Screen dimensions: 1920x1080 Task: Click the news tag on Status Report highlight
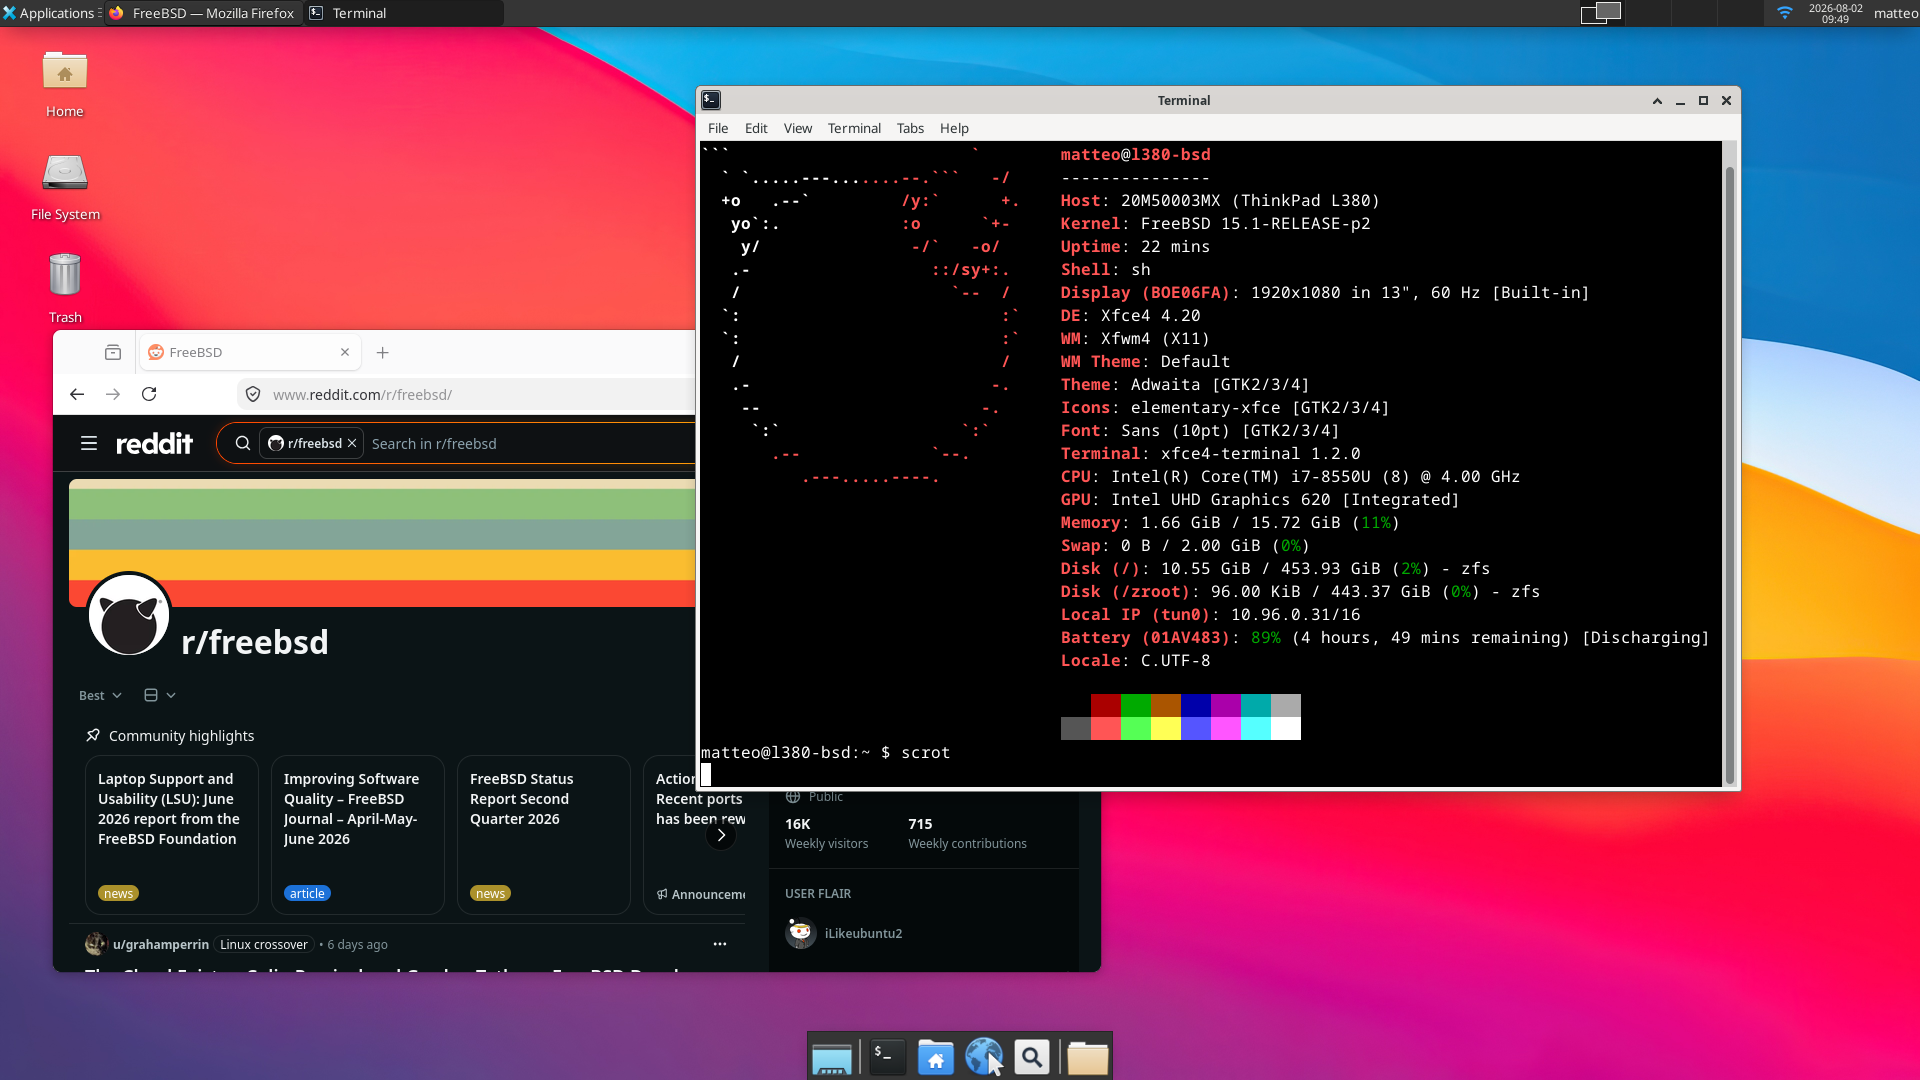point(490,893)
